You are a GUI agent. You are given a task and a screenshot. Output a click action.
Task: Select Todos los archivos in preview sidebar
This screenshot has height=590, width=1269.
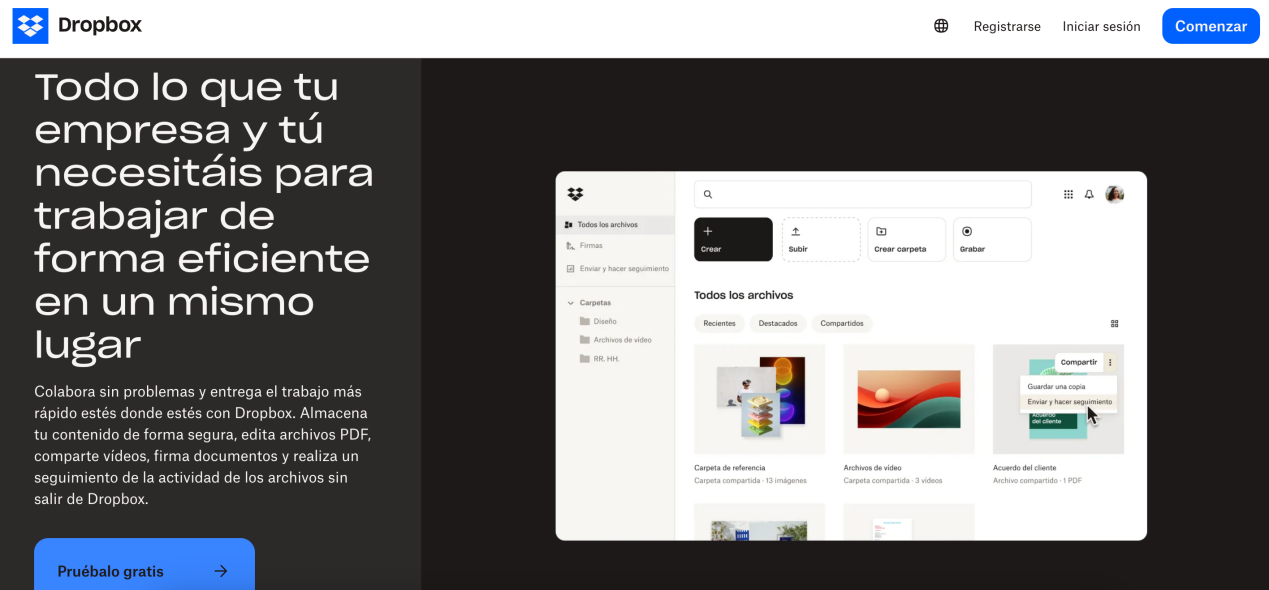point(615,224)
